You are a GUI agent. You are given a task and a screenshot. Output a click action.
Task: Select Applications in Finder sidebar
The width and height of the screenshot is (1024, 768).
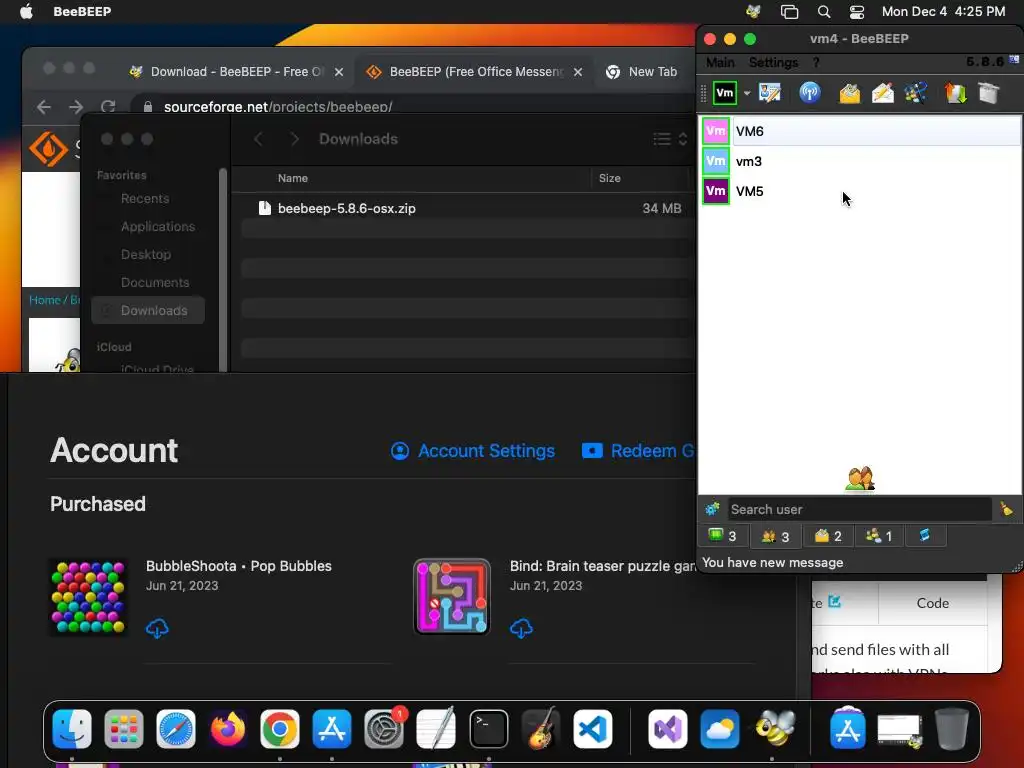158,227
